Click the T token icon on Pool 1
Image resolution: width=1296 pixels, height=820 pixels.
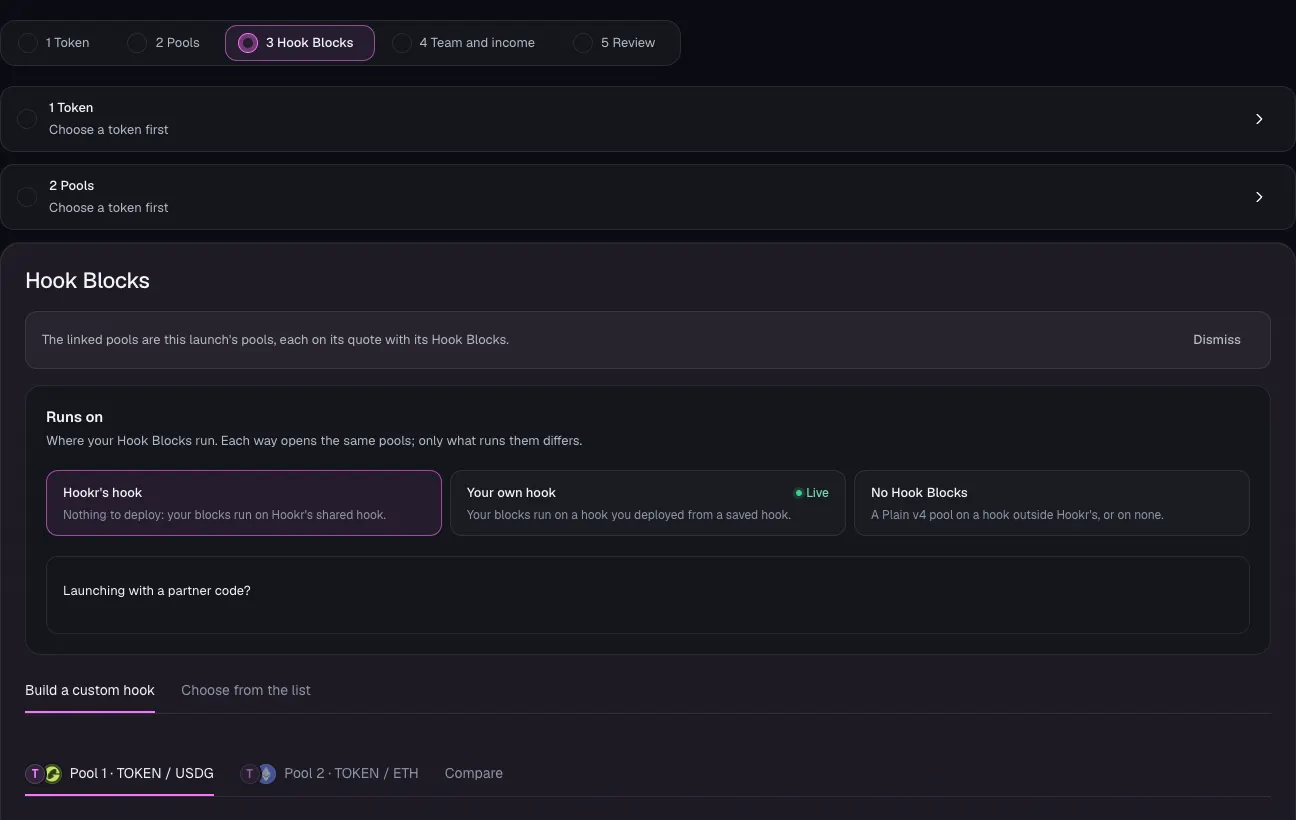pos(35,773)
